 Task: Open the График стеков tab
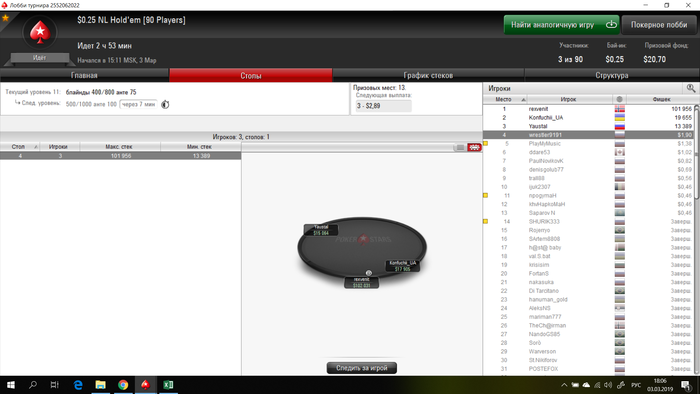[x=428, y=75]
